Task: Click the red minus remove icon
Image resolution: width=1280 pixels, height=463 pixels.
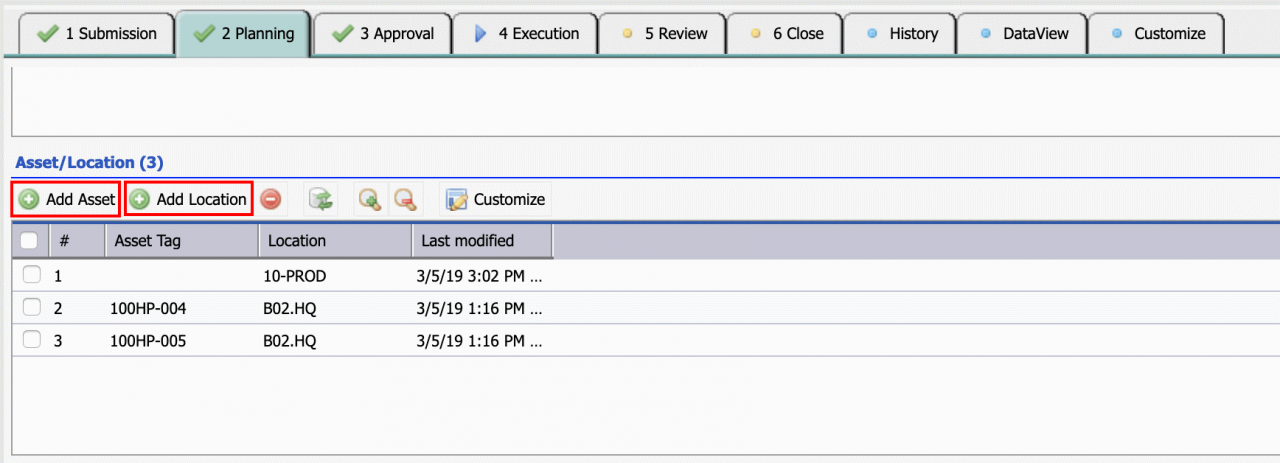Action: click(271, 199)
